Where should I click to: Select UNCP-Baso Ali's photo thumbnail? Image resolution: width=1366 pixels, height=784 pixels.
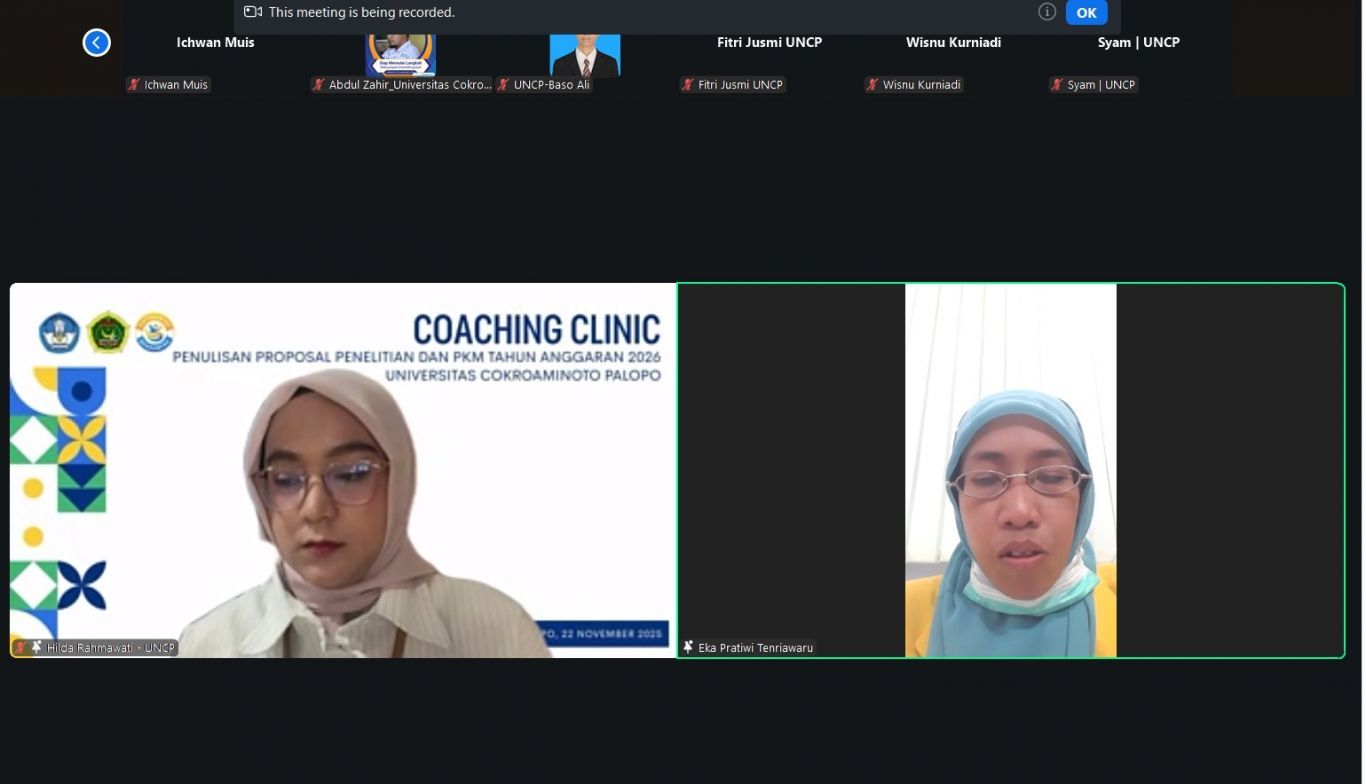585,54
